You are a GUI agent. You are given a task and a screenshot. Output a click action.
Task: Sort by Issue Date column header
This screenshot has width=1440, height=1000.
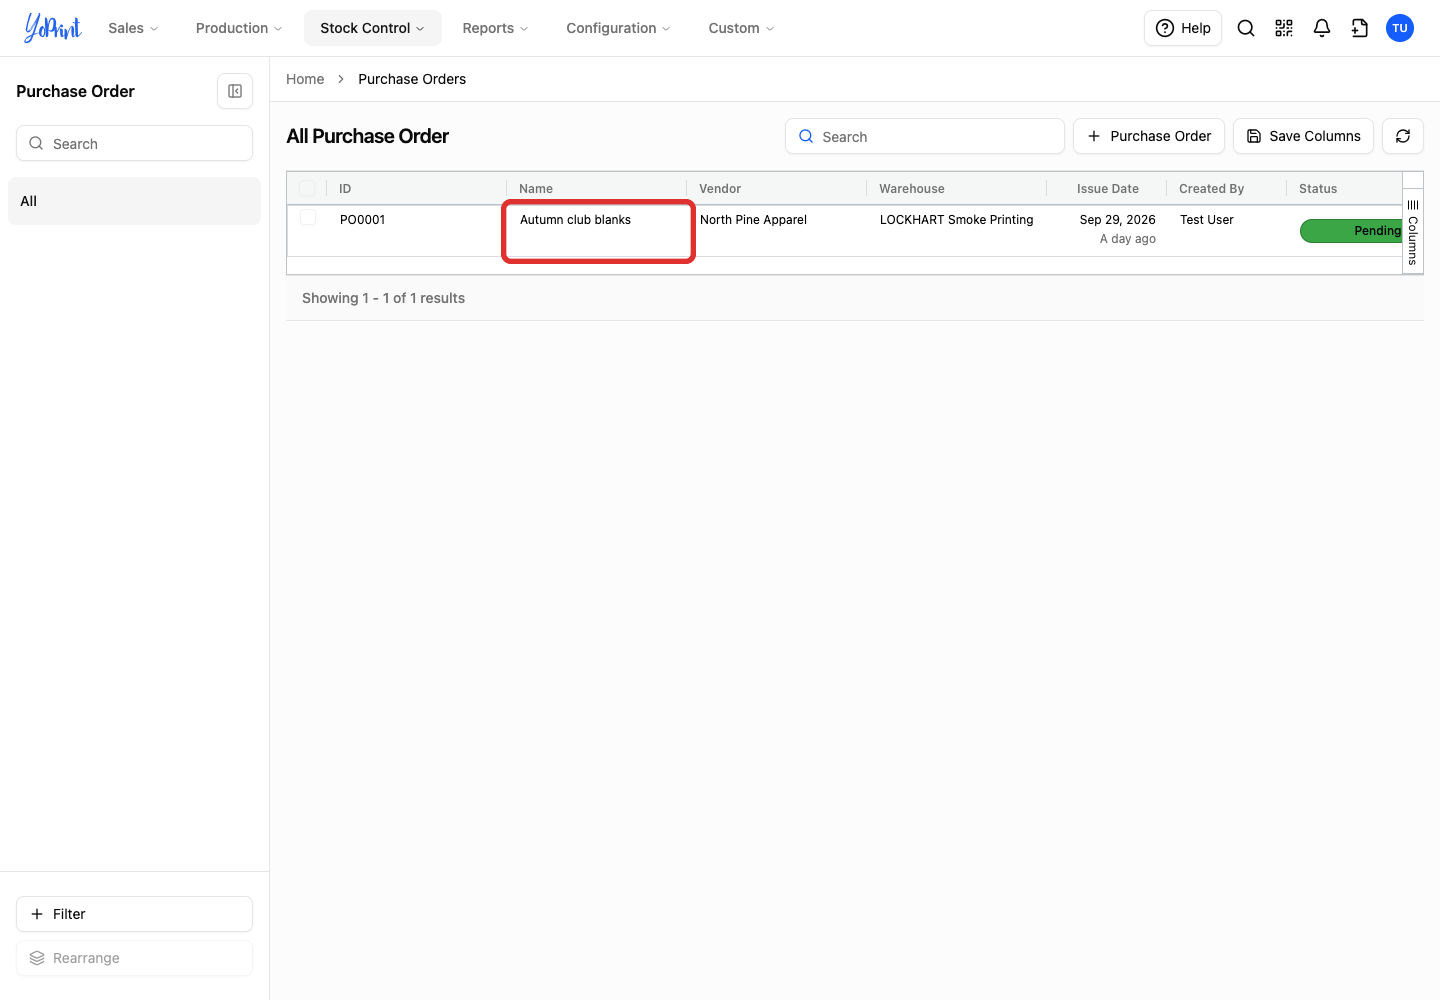point(1108,188)
